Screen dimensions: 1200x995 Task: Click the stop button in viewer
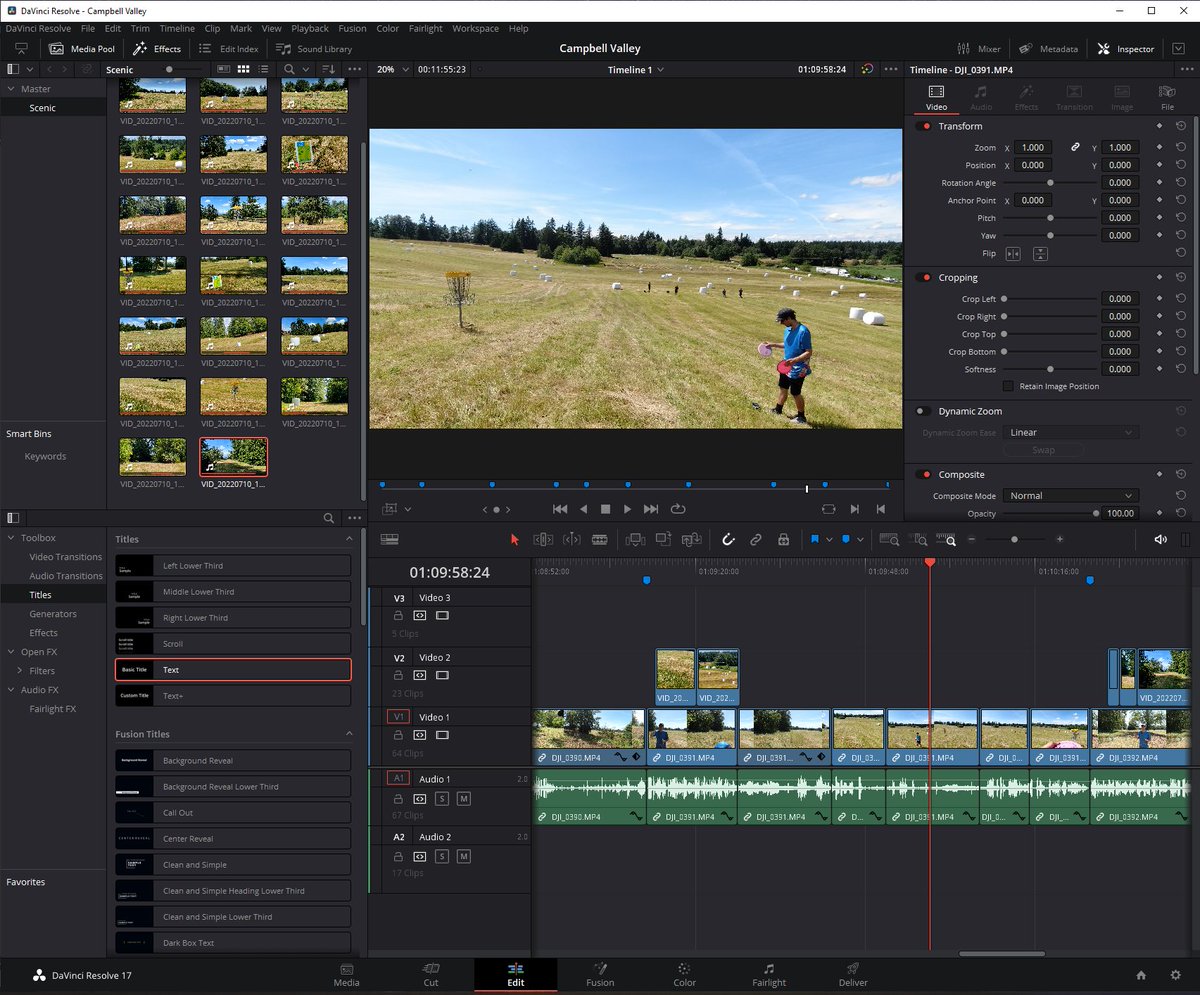tap(605, 509)
